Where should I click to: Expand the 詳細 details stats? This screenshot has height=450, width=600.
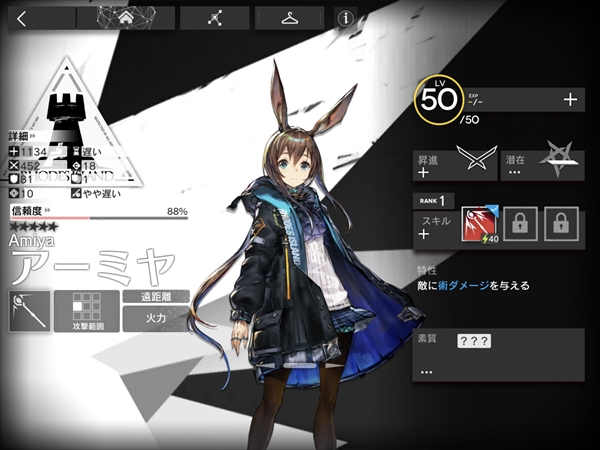pyautogui.click(x=22, y=136)
